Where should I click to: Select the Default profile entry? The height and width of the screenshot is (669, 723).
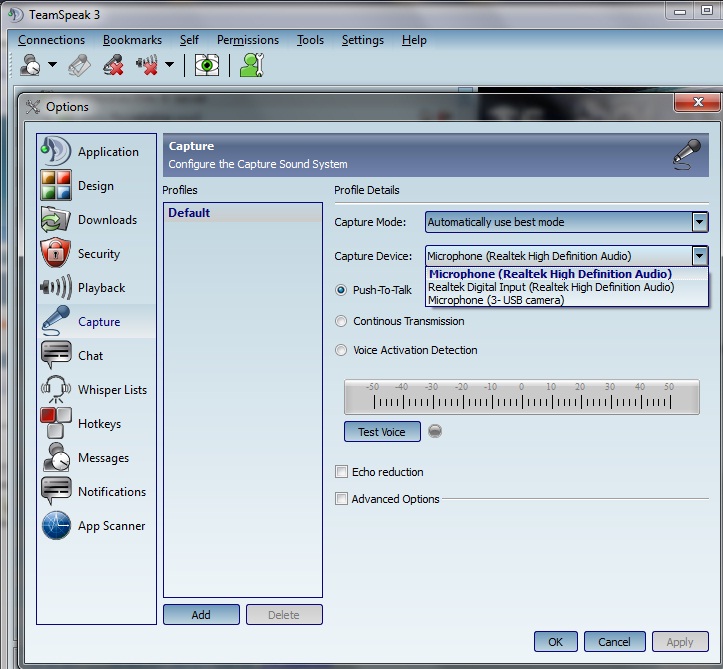243,213
